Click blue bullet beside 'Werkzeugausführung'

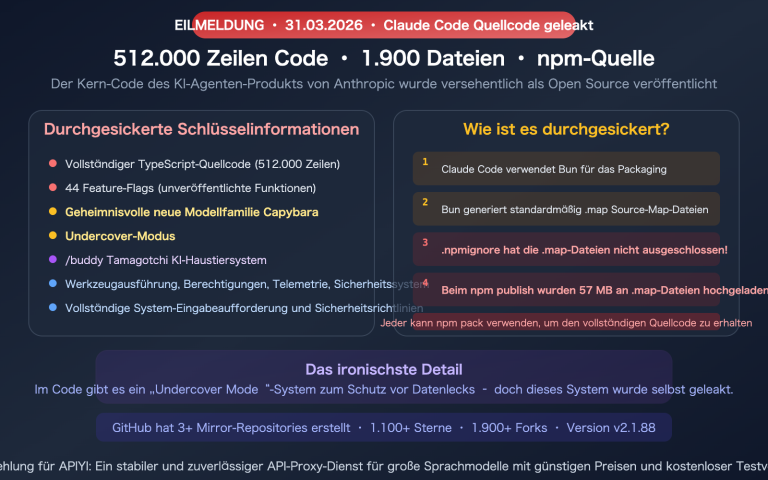[53, 283]
